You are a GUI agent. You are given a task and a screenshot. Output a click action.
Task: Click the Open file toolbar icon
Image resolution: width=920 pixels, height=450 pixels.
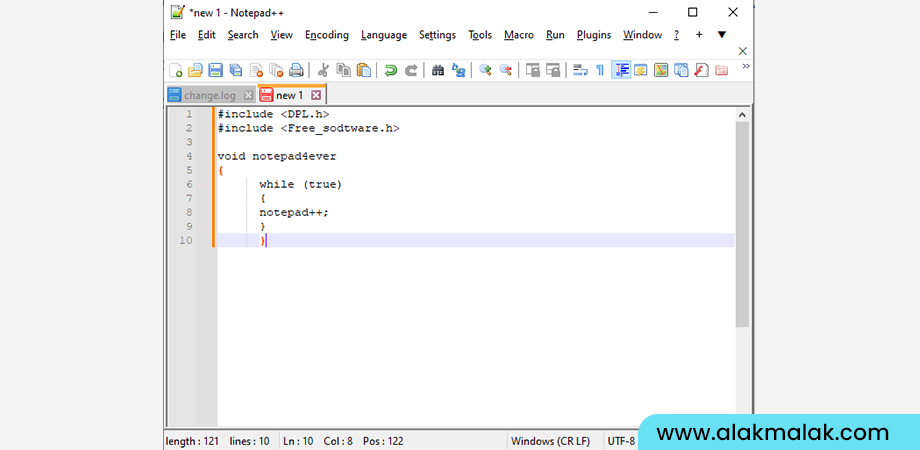[195, 70]
